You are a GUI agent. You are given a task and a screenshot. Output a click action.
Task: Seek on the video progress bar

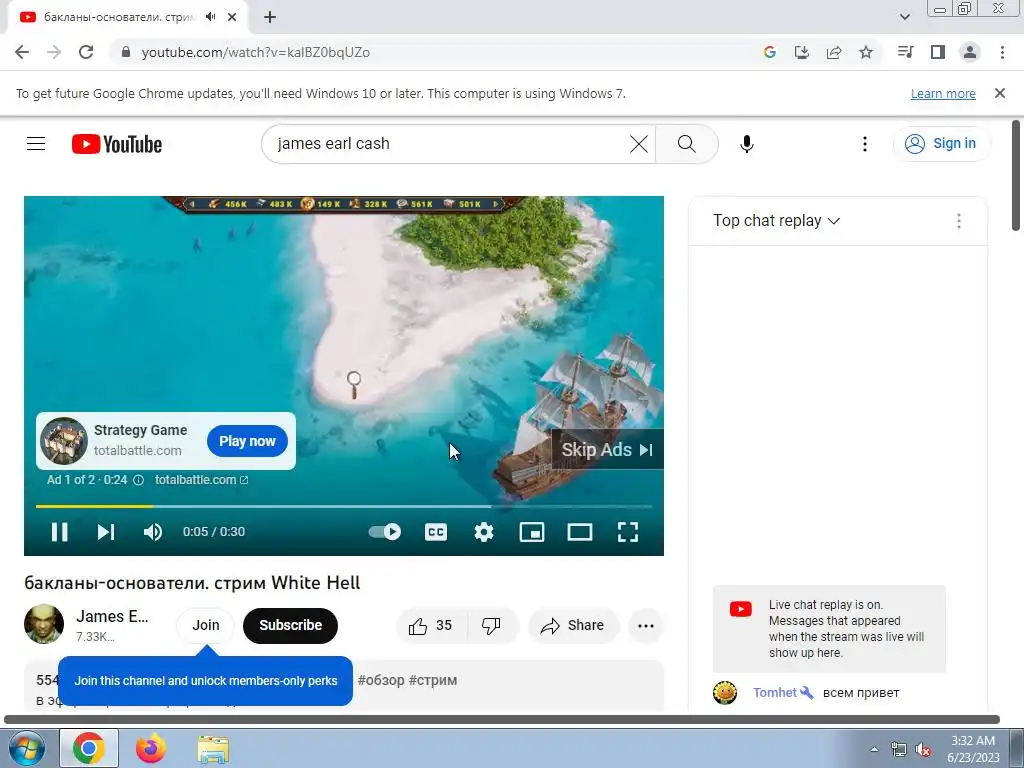click(x=344, y=506)
